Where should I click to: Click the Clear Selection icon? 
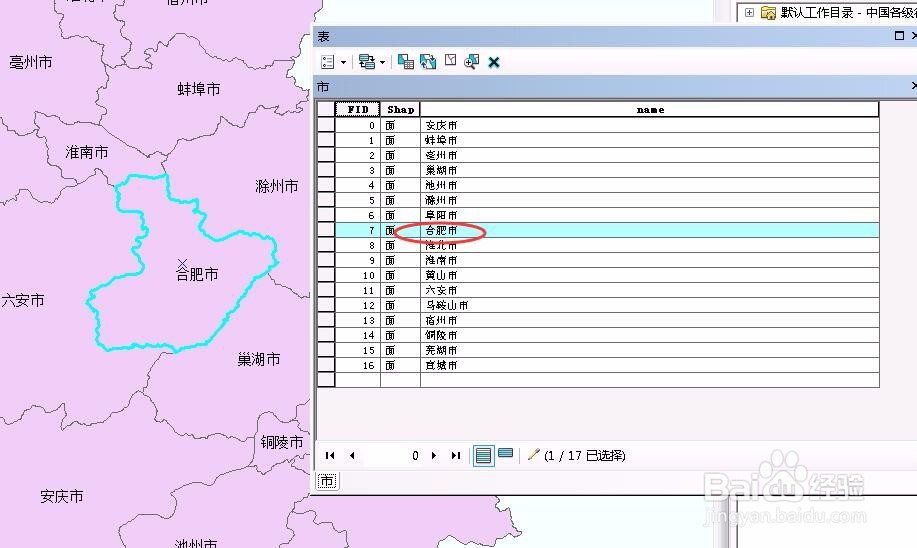[x=450, y=60]
